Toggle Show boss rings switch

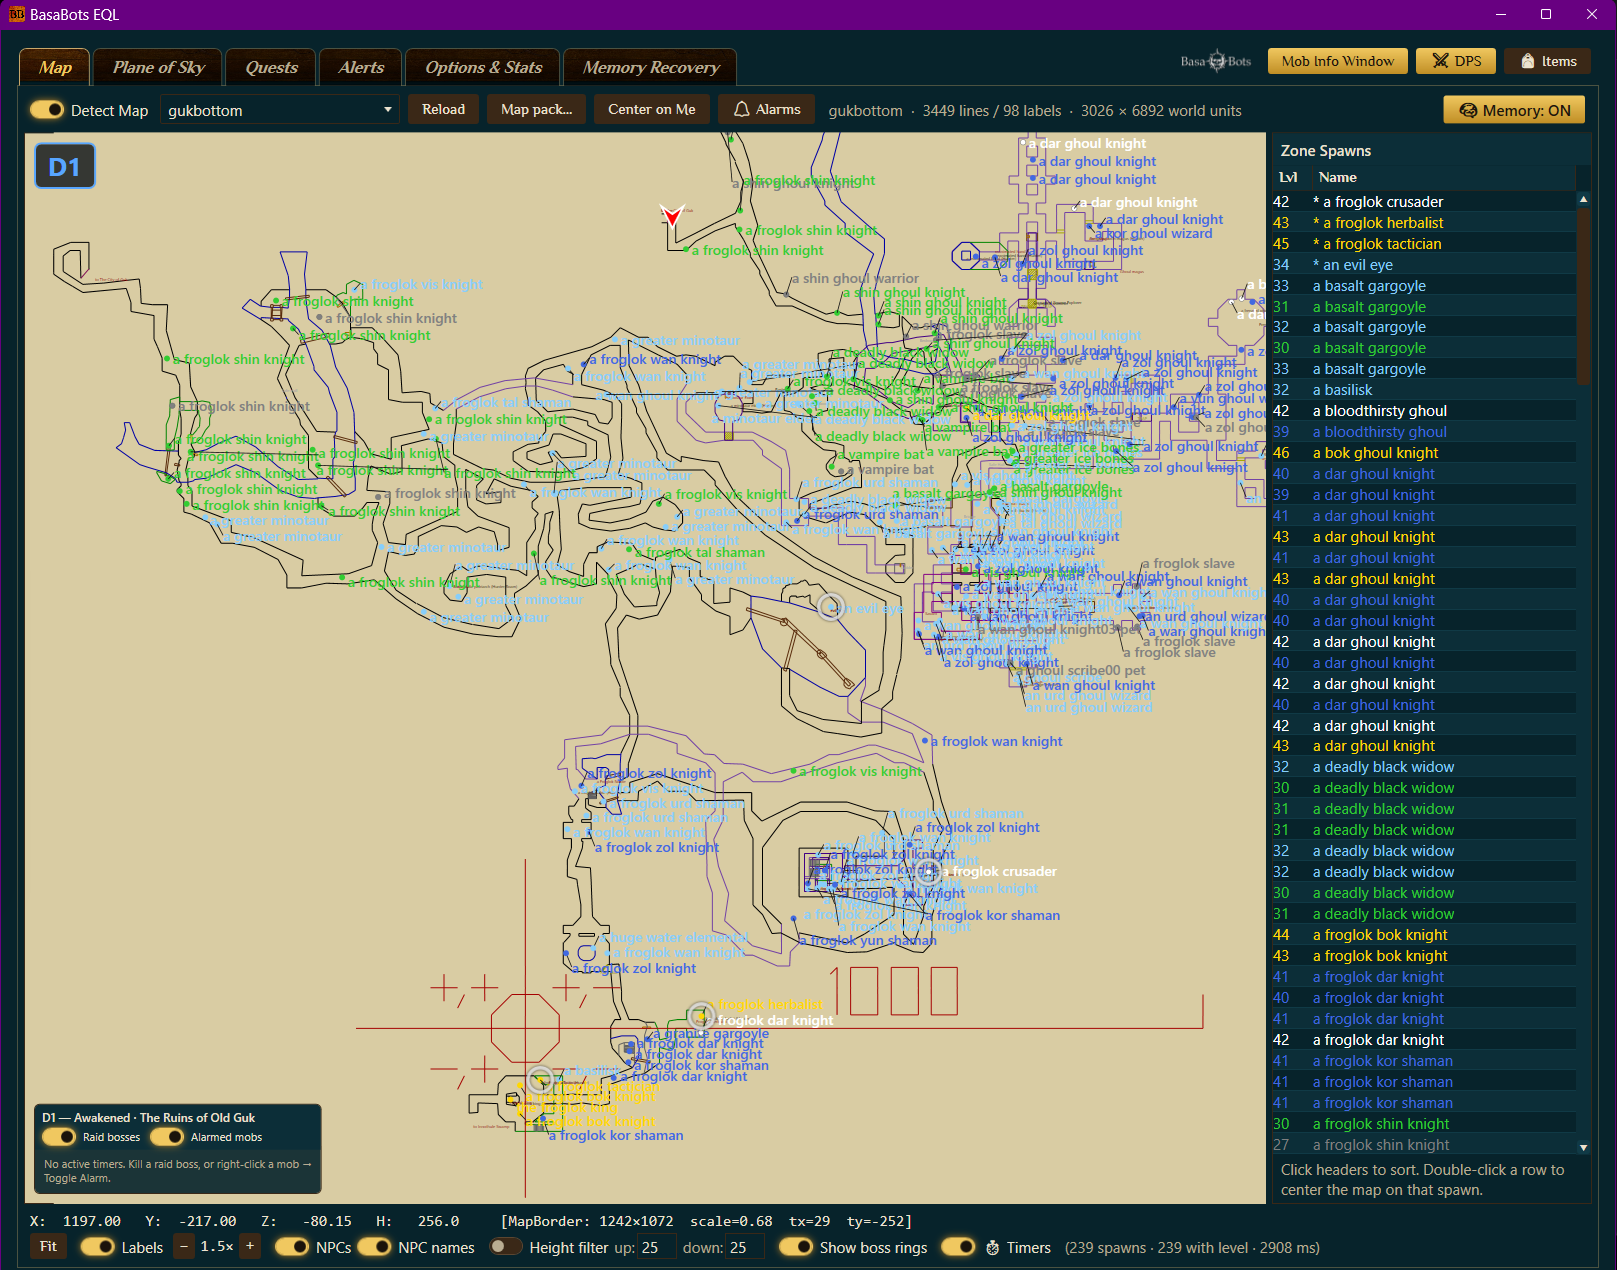(x=796, y=1247)
